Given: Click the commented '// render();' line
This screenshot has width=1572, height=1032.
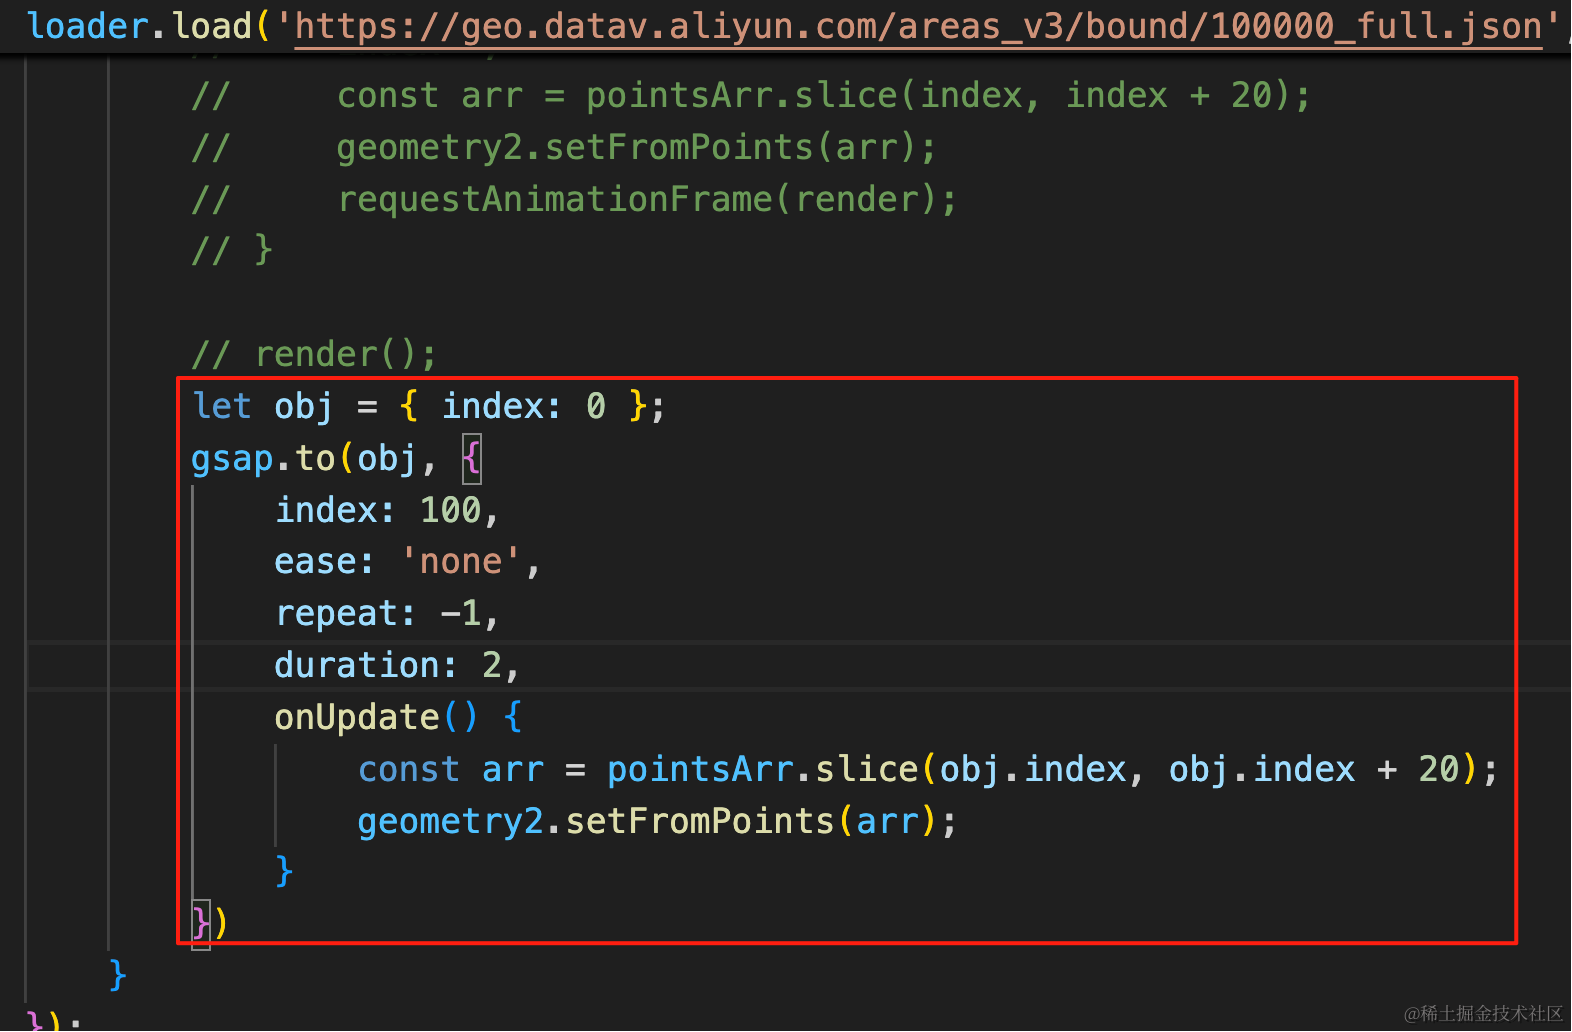Looking at the screenshot, I should (314, 355).
